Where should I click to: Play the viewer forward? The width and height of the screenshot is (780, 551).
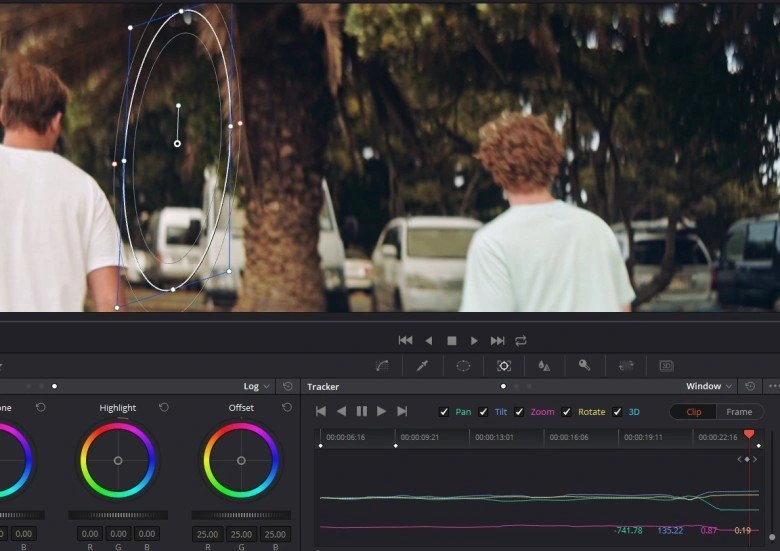tap(474, 341)
